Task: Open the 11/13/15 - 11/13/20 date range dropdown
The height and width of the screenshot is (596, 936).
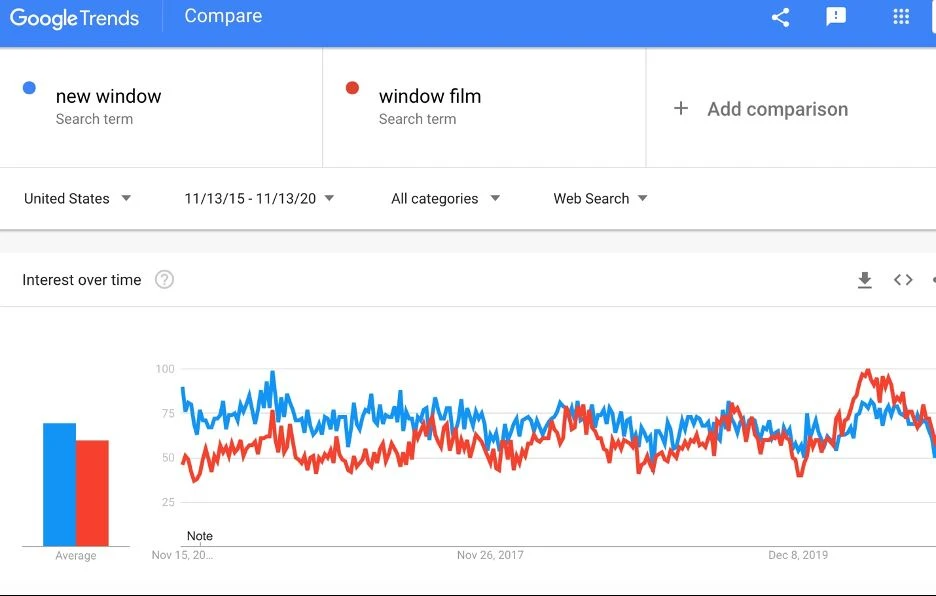Action: [258, 198]
